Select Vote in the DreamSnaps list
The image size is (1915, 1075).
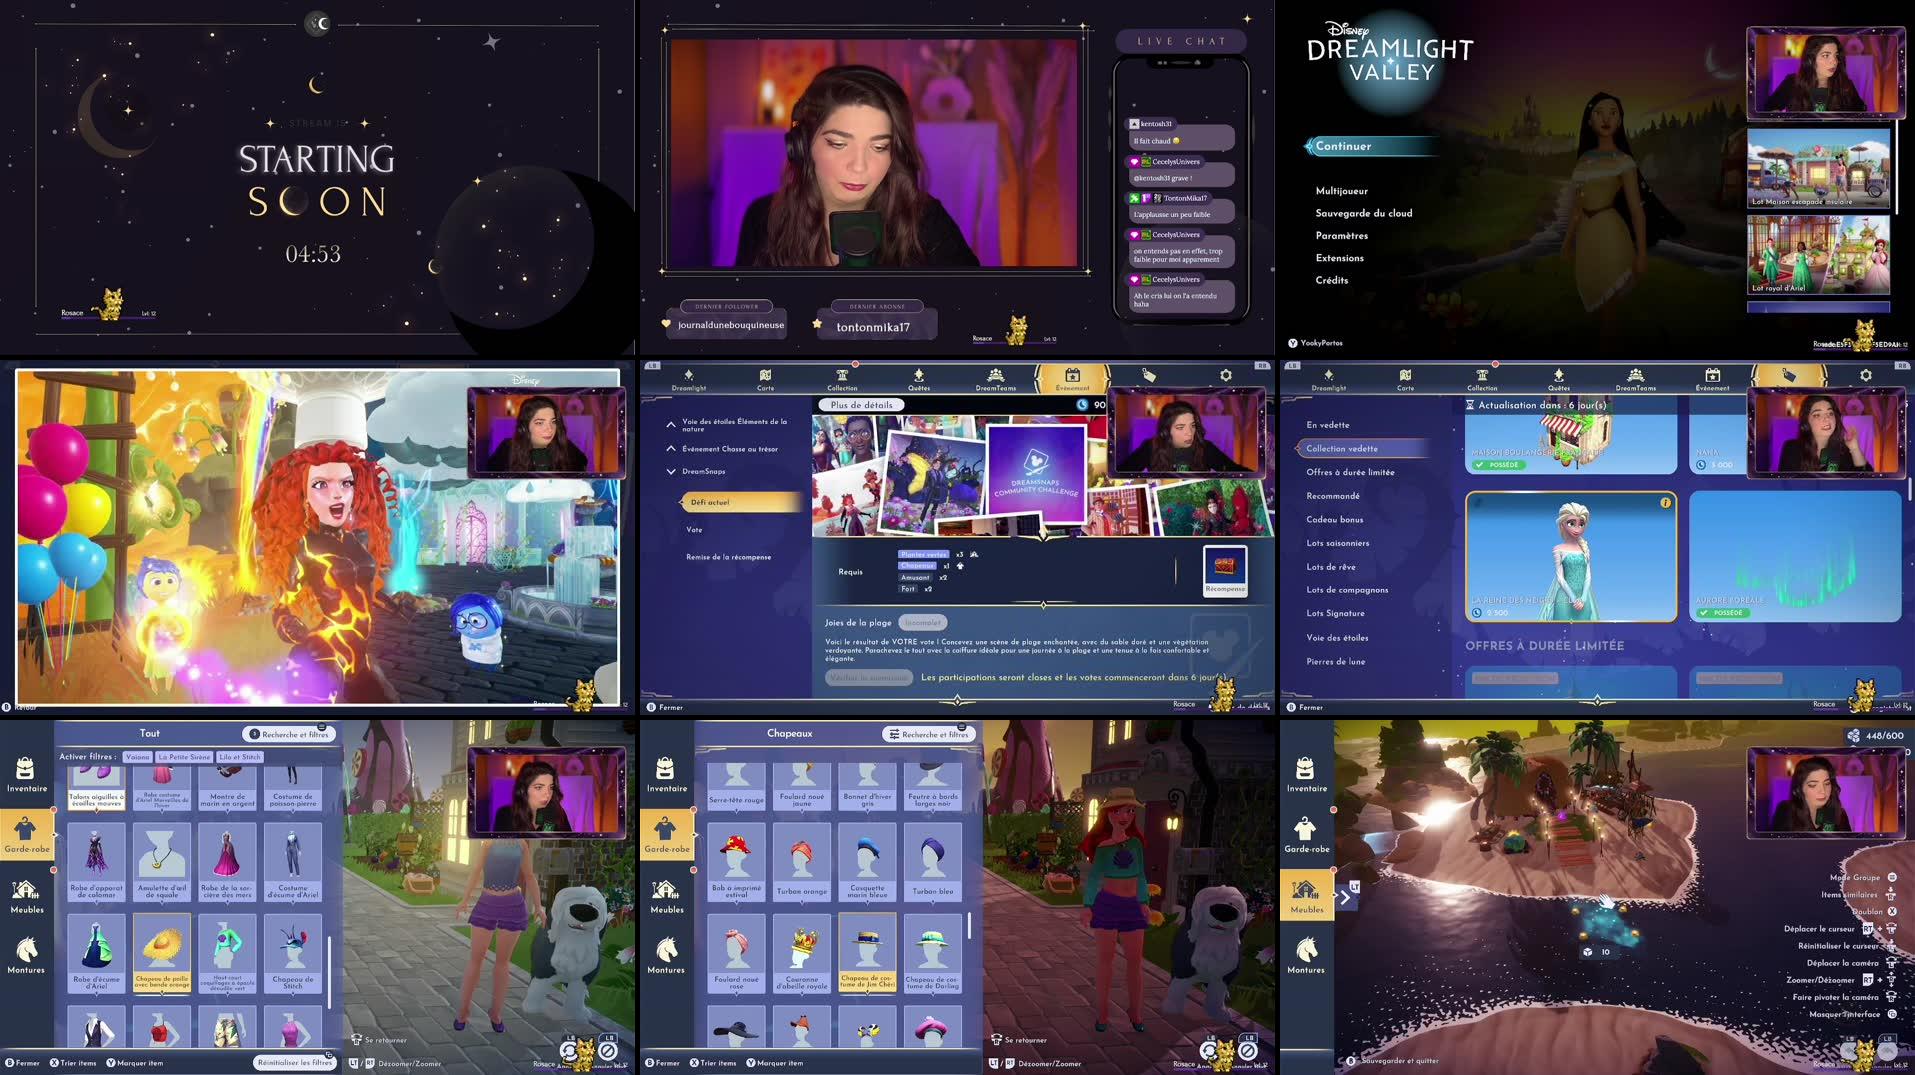[x=694, y=530]
